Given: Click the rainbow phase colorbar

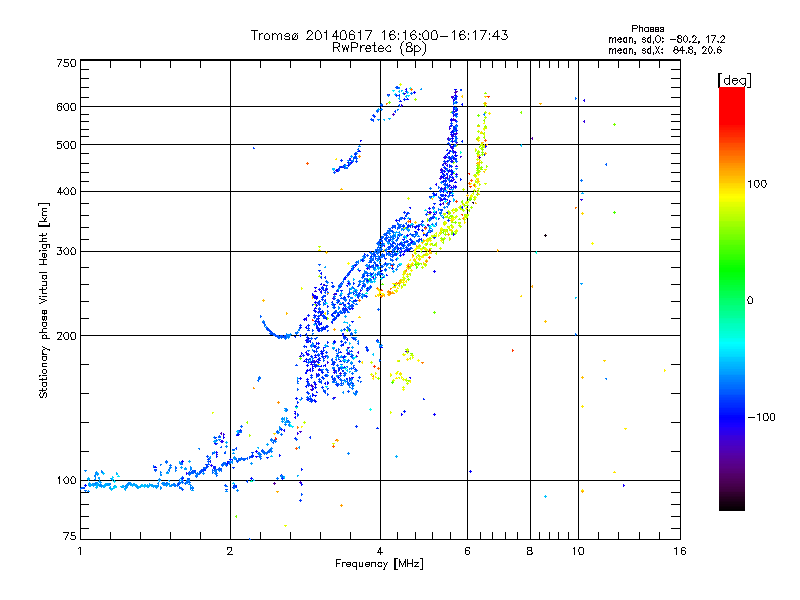Looking at the screenshot, I should pos(732,298).
